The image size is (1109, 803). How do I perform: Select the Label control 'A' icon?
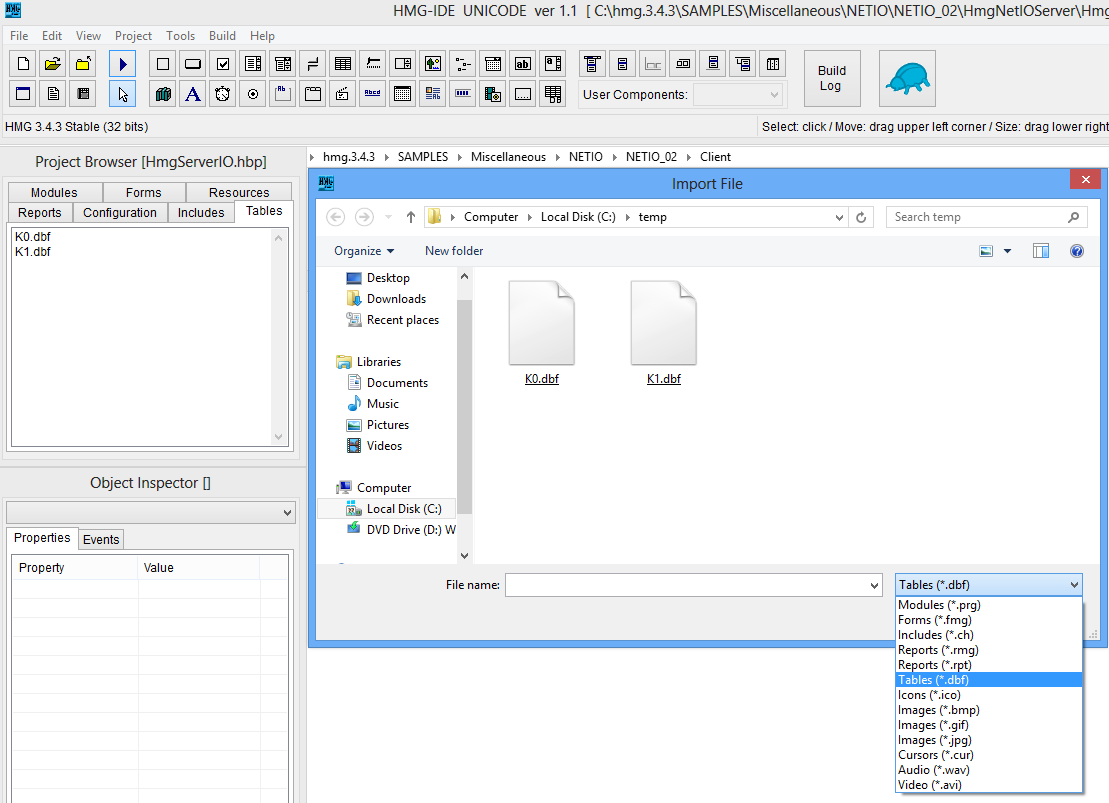[x=192, y=93]
